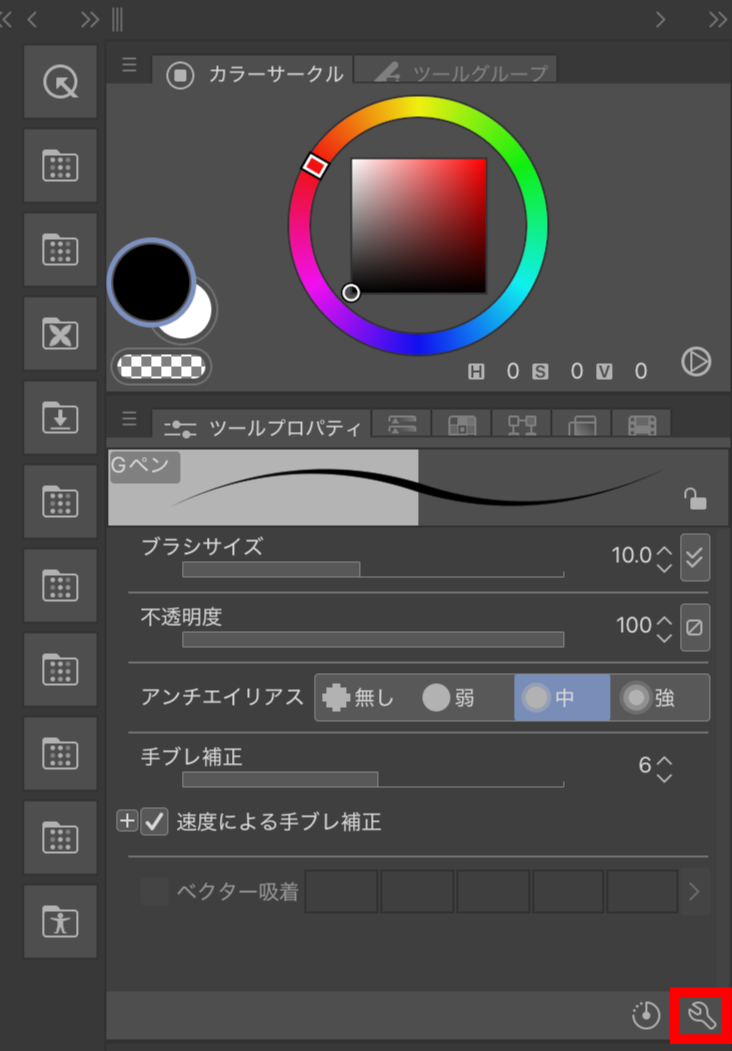Open the tool property panel hamburger menu
Screen dimensions: 732x1051
[x=129, y=420]
